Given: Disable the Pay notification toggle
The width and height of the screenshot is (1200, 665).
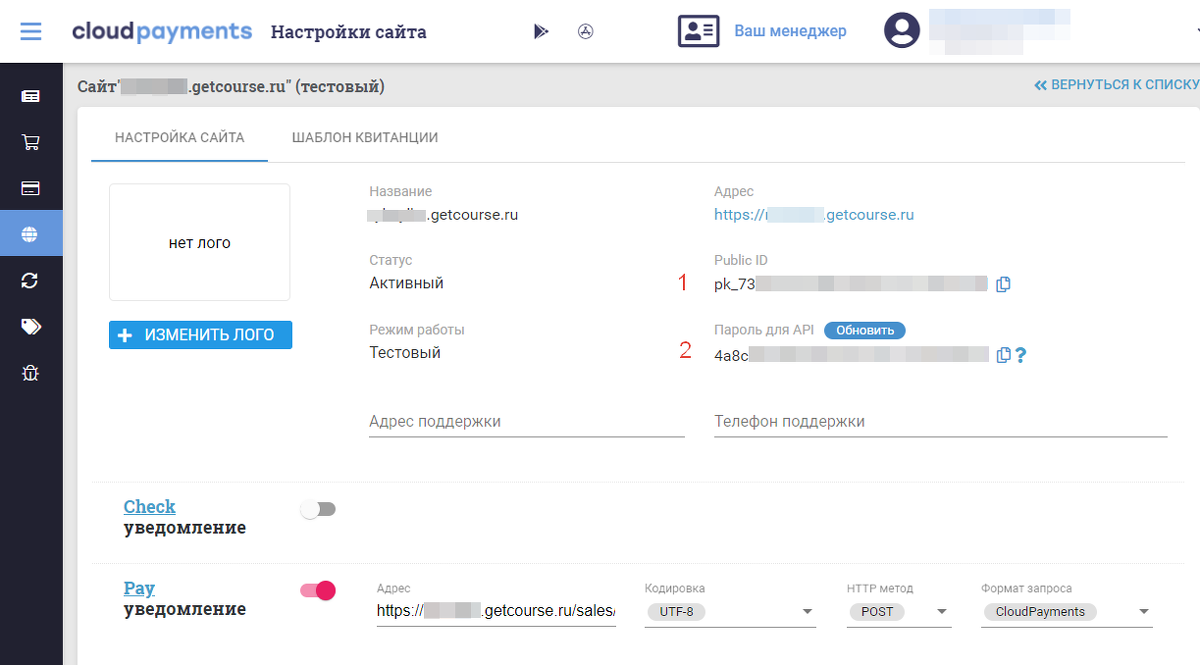Looking at the screenshot, I should [x=318, y=591].
